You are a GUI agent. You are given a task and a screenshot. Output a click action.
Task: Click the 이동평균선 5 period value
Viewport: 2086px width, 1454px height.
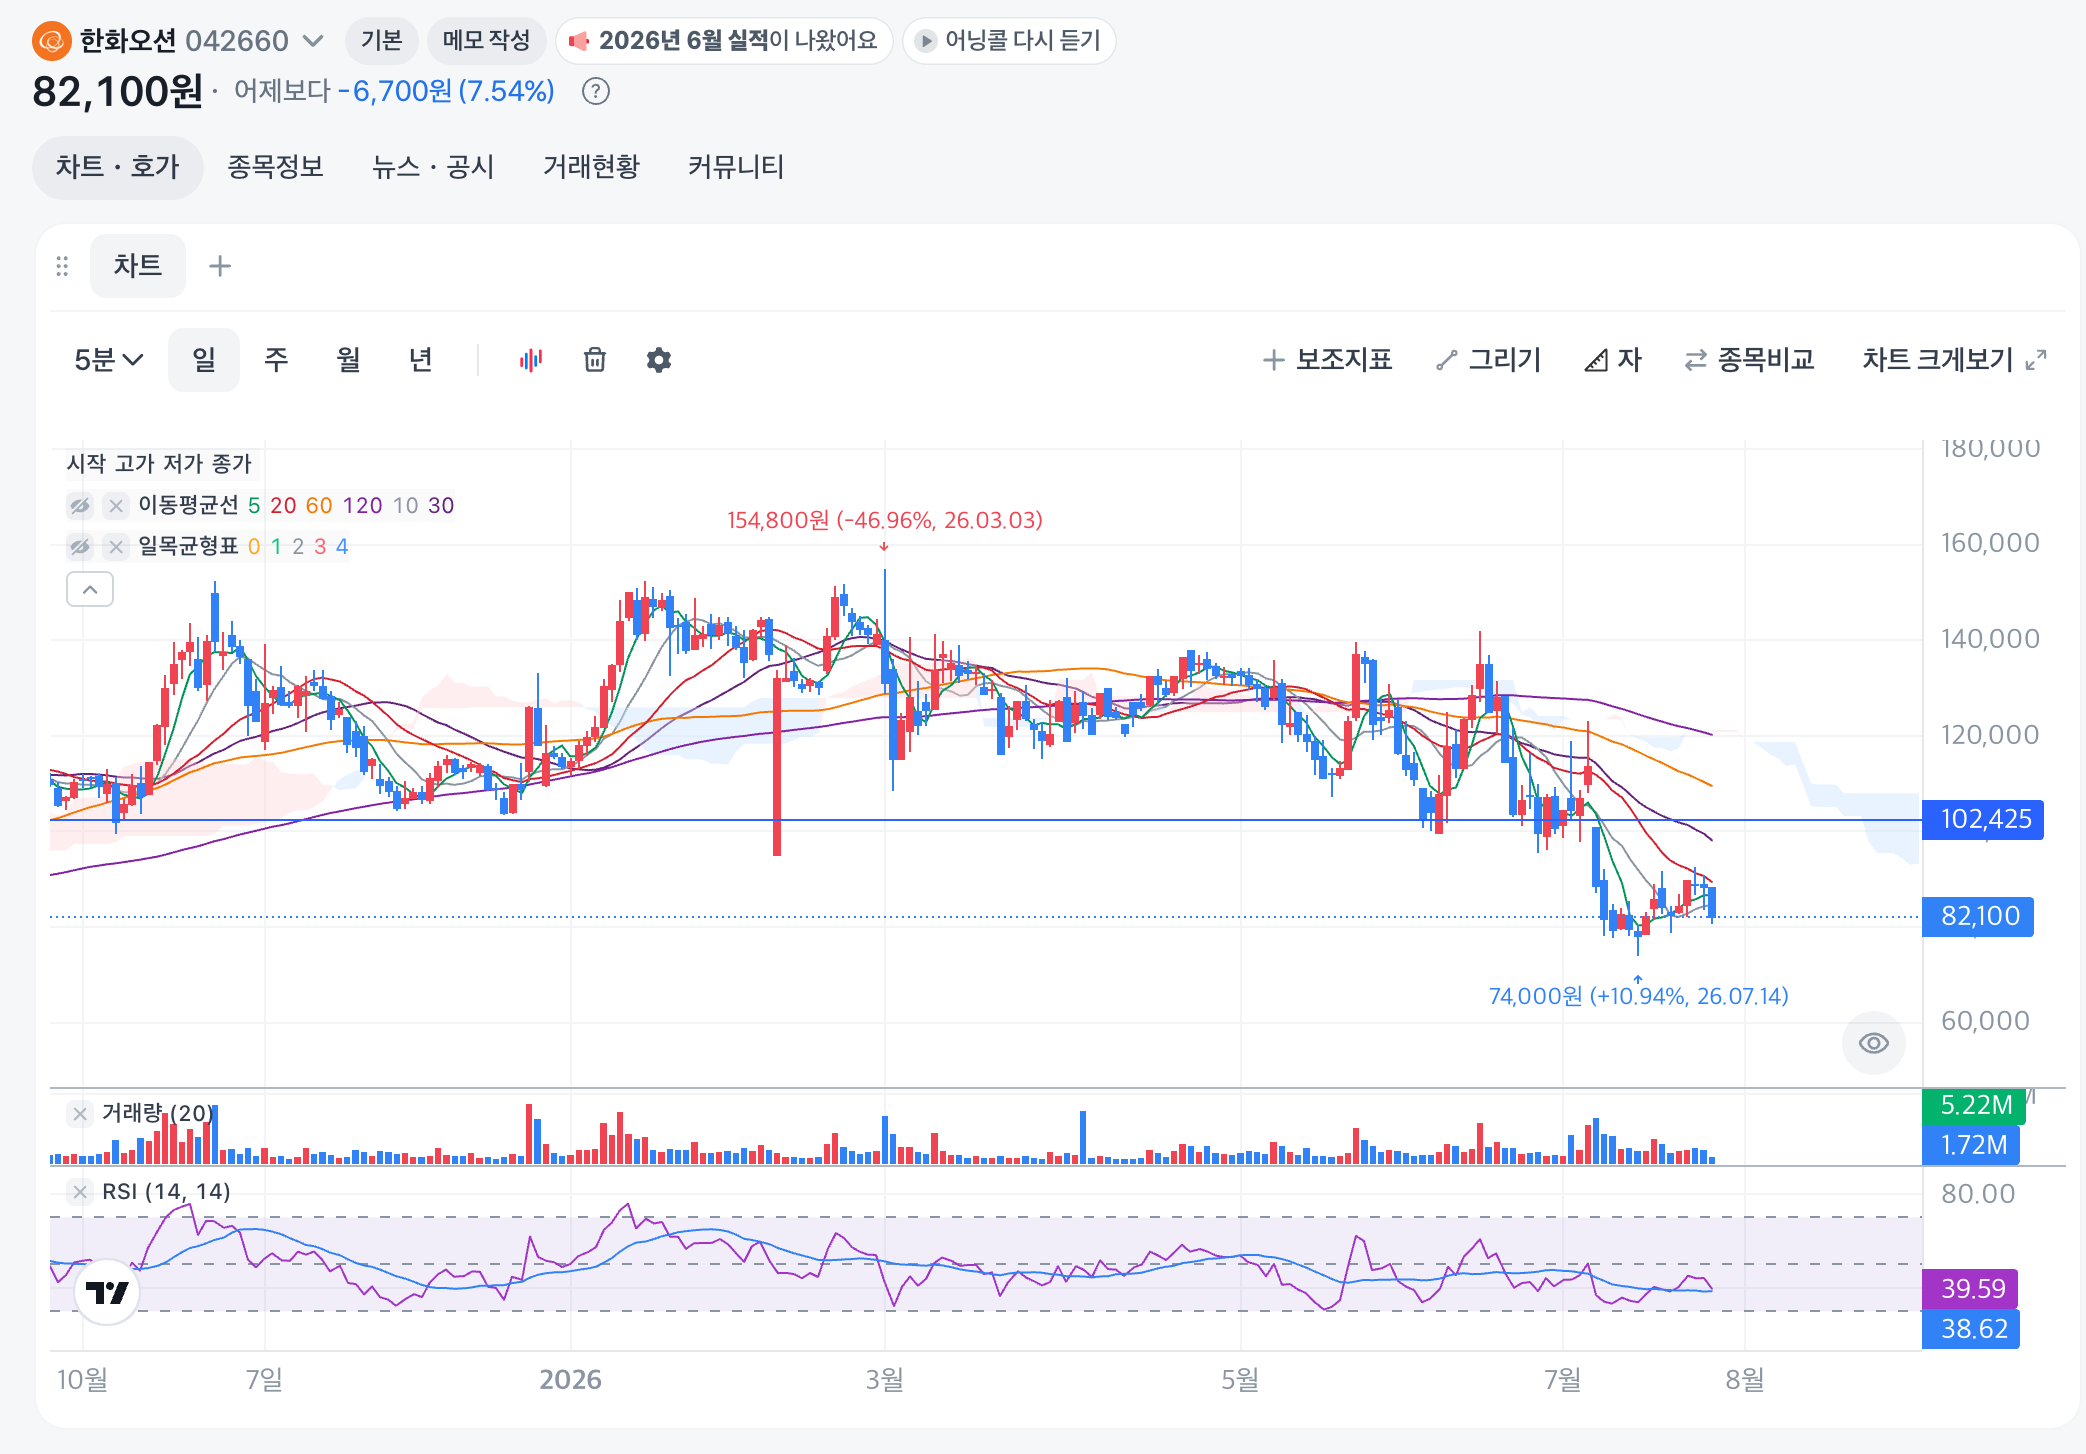tap(254, 506)
